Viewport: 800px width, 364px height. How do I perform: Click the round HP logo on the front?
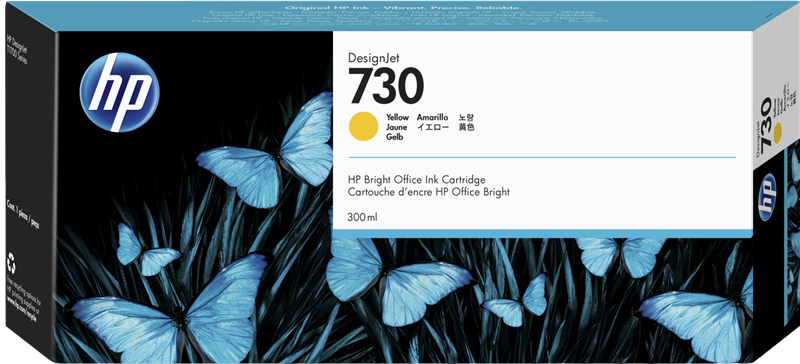[x=120, y=92]
